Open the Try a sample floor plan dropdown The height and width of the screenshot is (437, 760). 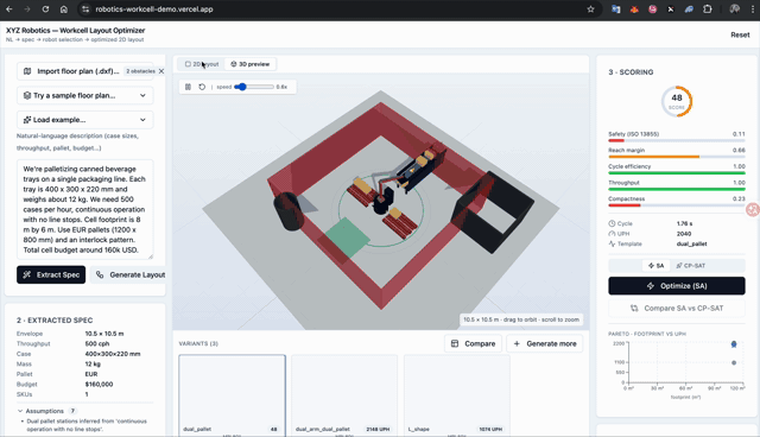pyautogui.click(x=85, y=95)
